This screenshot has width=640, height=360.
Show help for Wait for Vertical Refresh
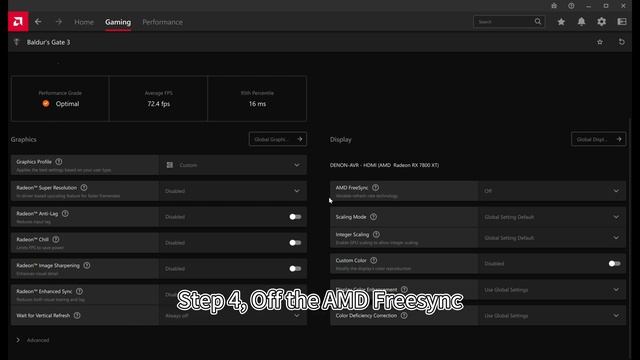coord(77,316)
